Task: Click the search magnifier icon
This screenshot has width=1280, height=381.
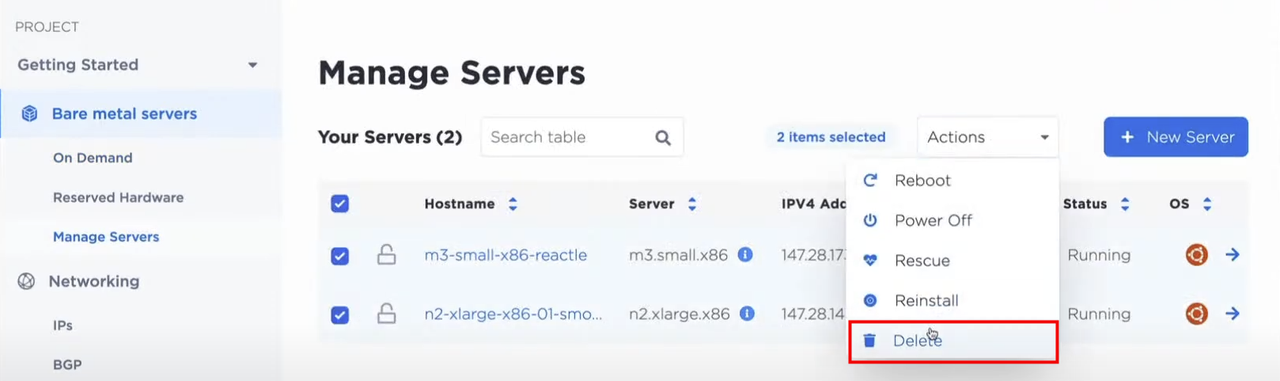Action: [x=662, y=137]
